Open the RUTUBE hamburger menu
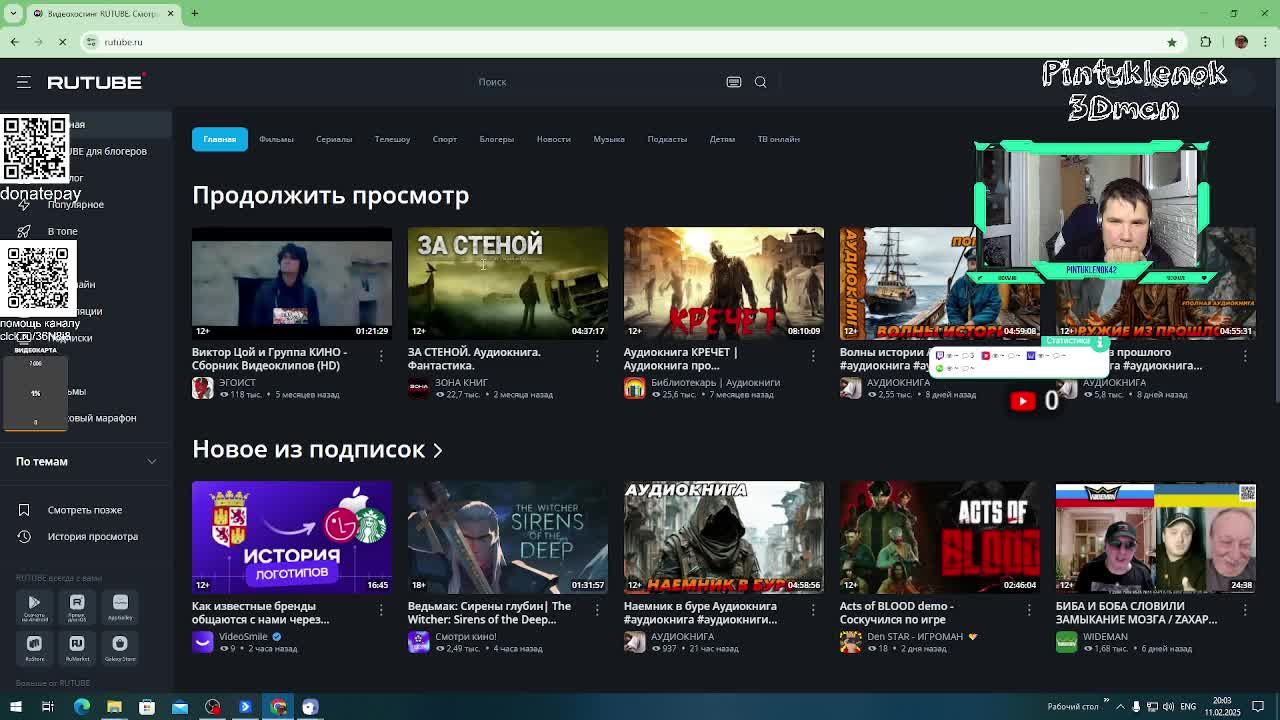1280x720 pixels. [24, 82]
